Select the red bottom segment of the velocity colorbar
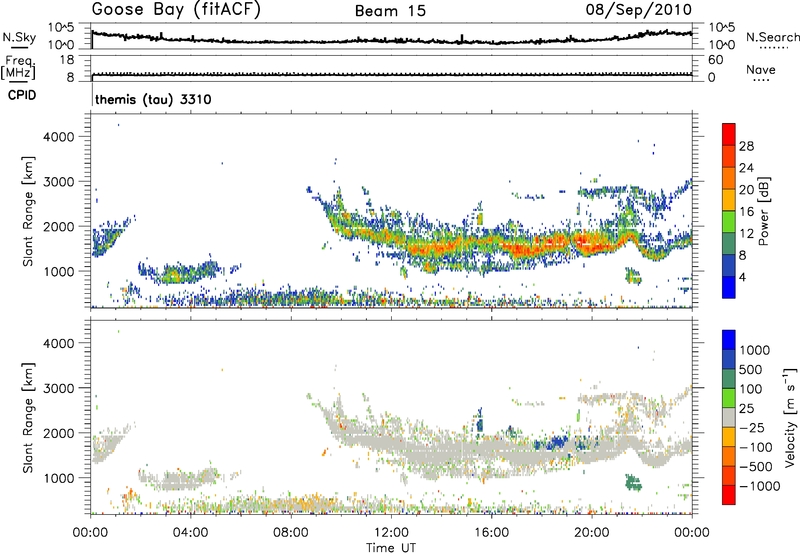 [x=729, y=495]
